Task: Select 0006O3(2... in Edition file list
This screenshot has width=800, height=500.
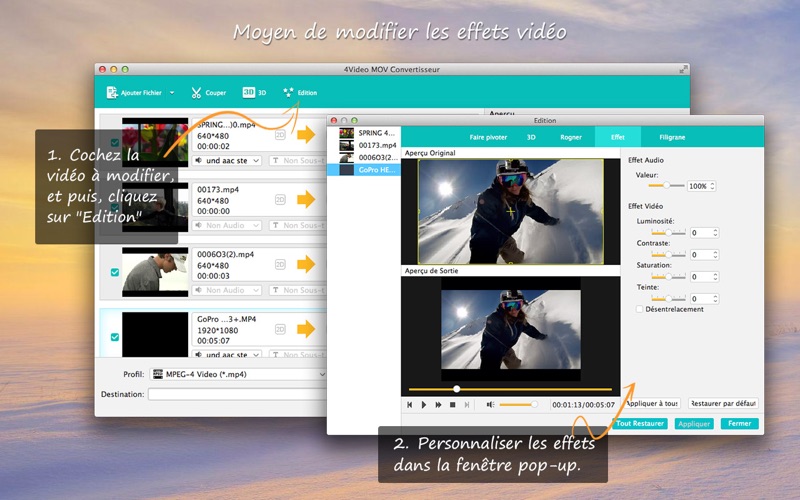Action: pyautogui.click(x=364, y=158)
